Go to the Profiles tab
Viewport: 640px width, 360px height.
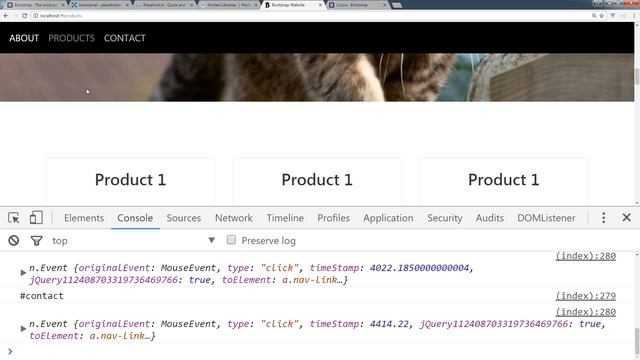tap(333, 218)
